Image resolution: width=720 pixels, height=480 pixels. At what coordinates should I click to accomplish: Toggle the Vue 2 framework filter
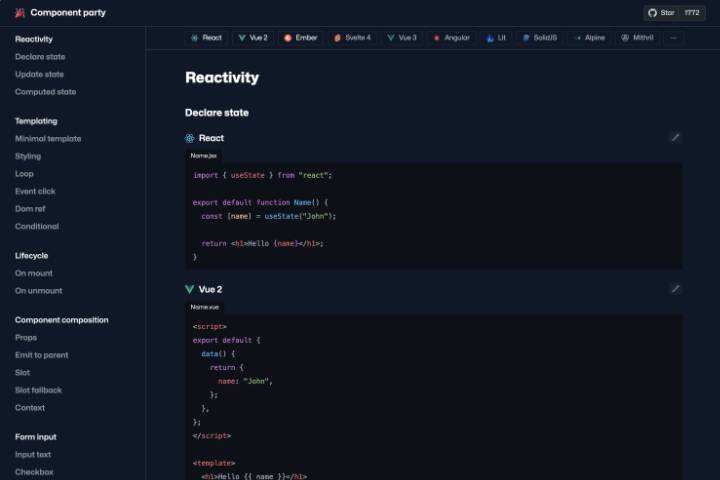coord(253,37)
